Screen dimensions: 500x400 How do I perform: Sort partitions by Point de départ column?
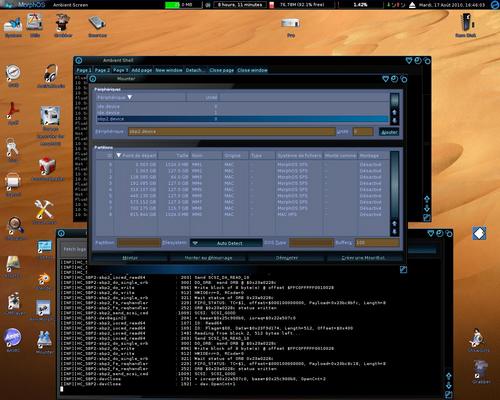click(x=136, y=155)
